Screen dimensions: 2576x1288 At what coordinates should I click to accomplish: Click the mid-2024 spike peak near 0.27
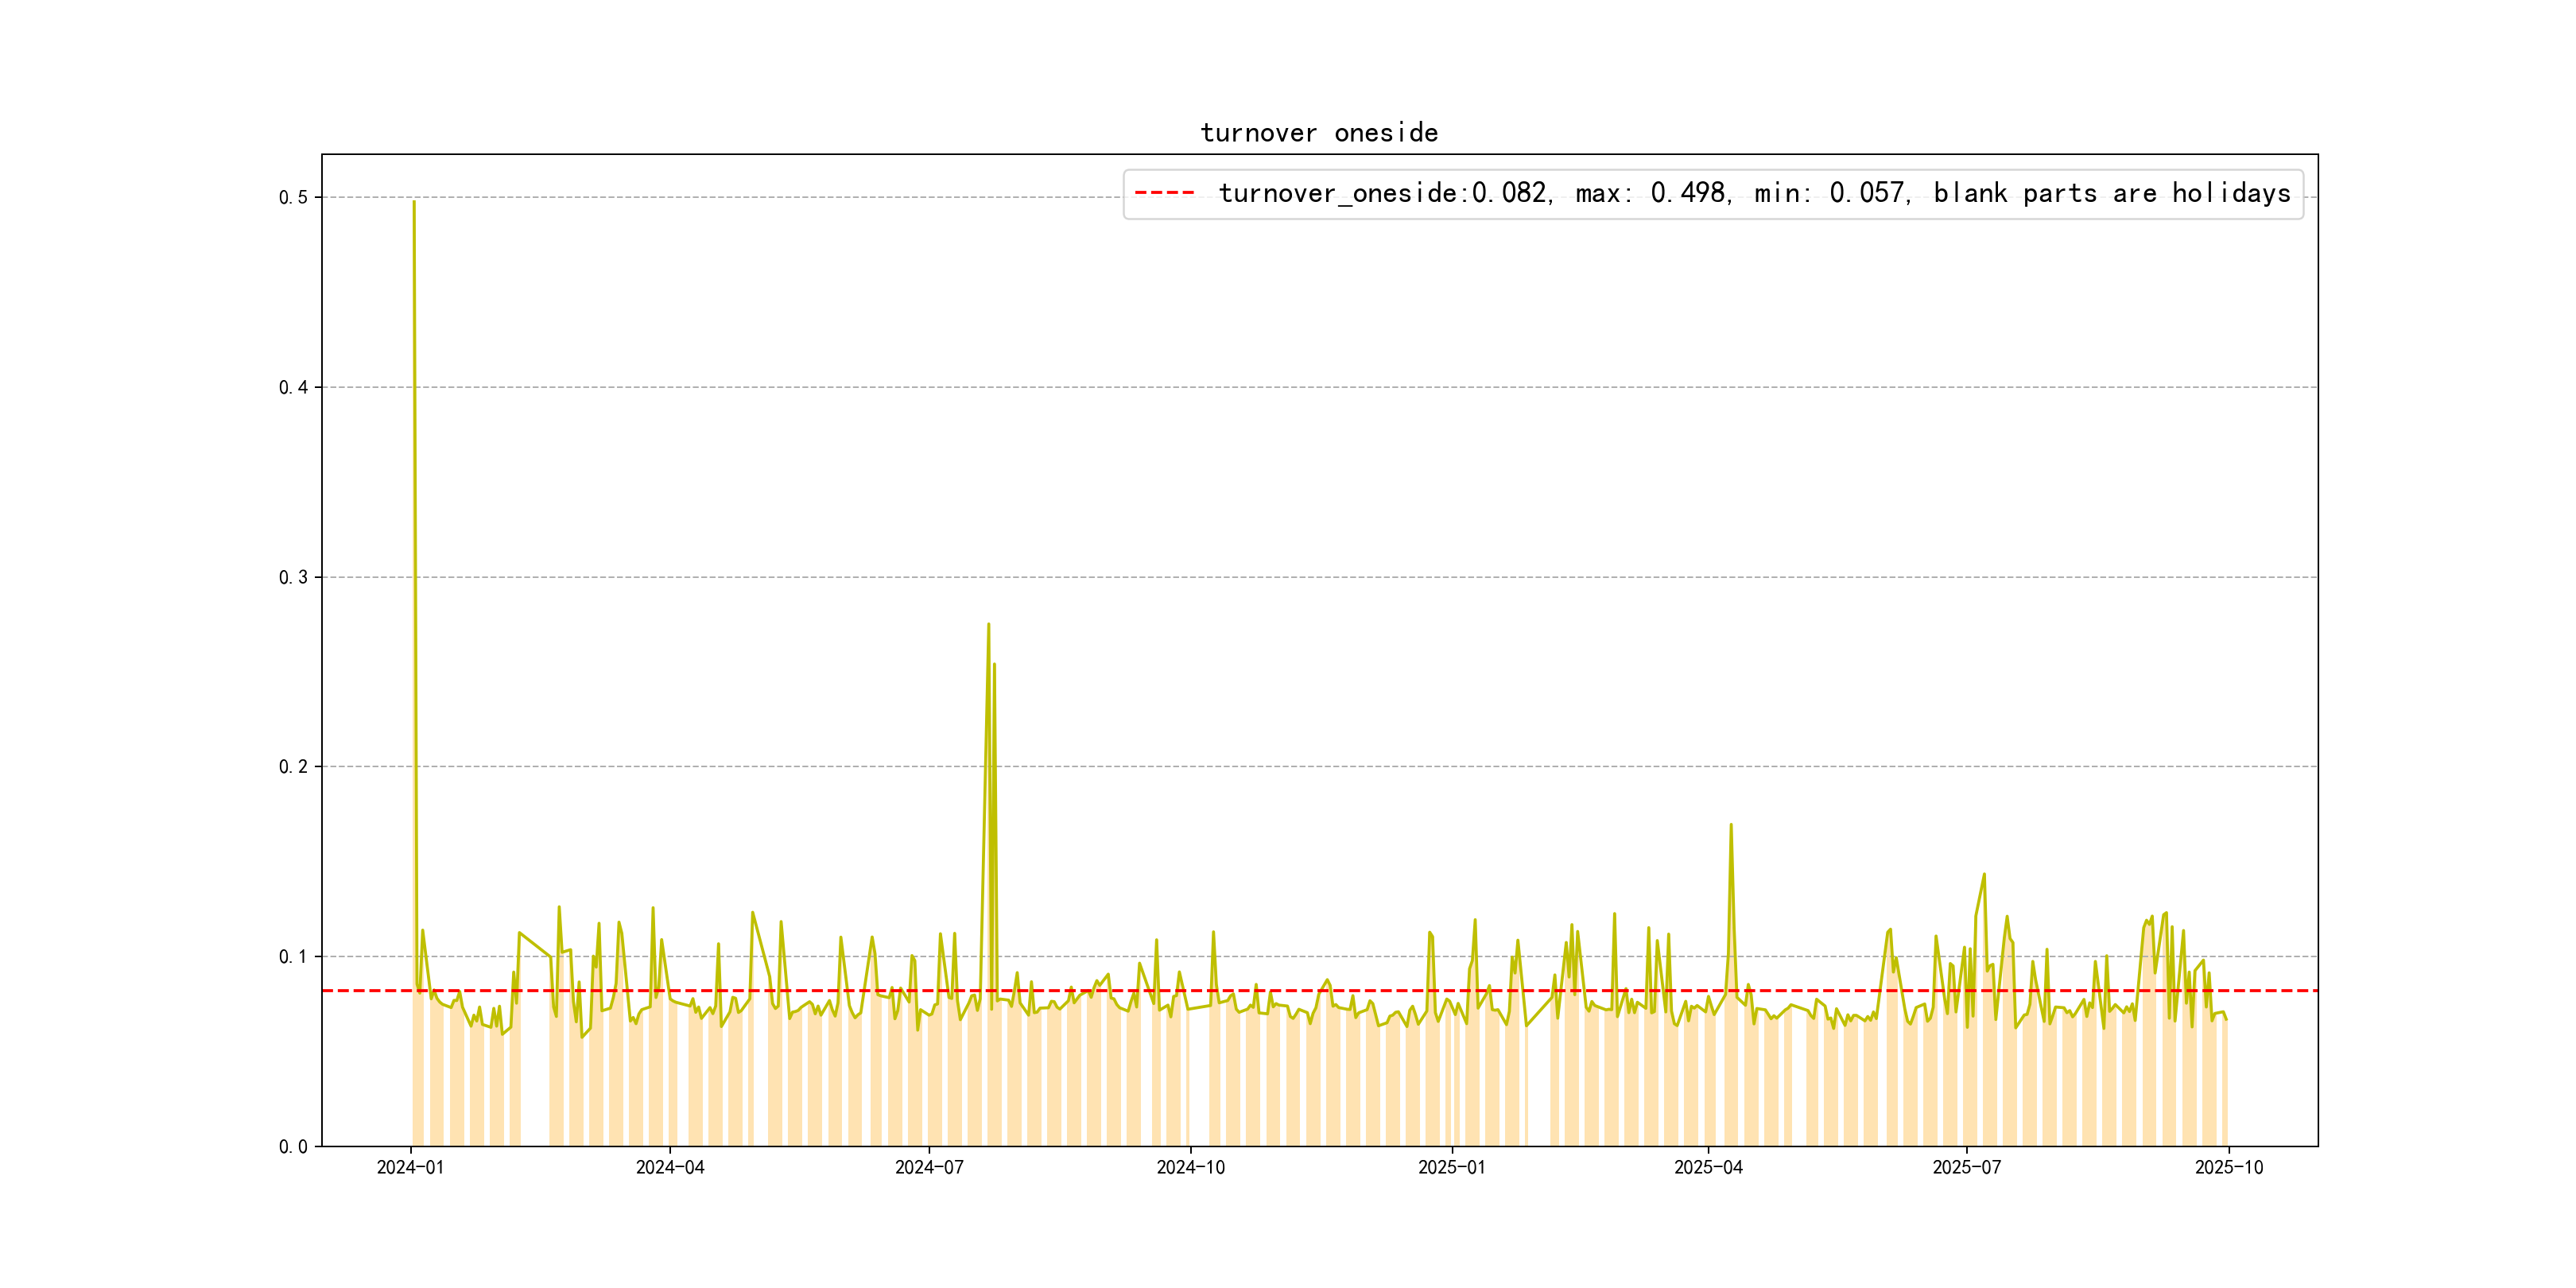pyautogui.click(x=988, y=625)
